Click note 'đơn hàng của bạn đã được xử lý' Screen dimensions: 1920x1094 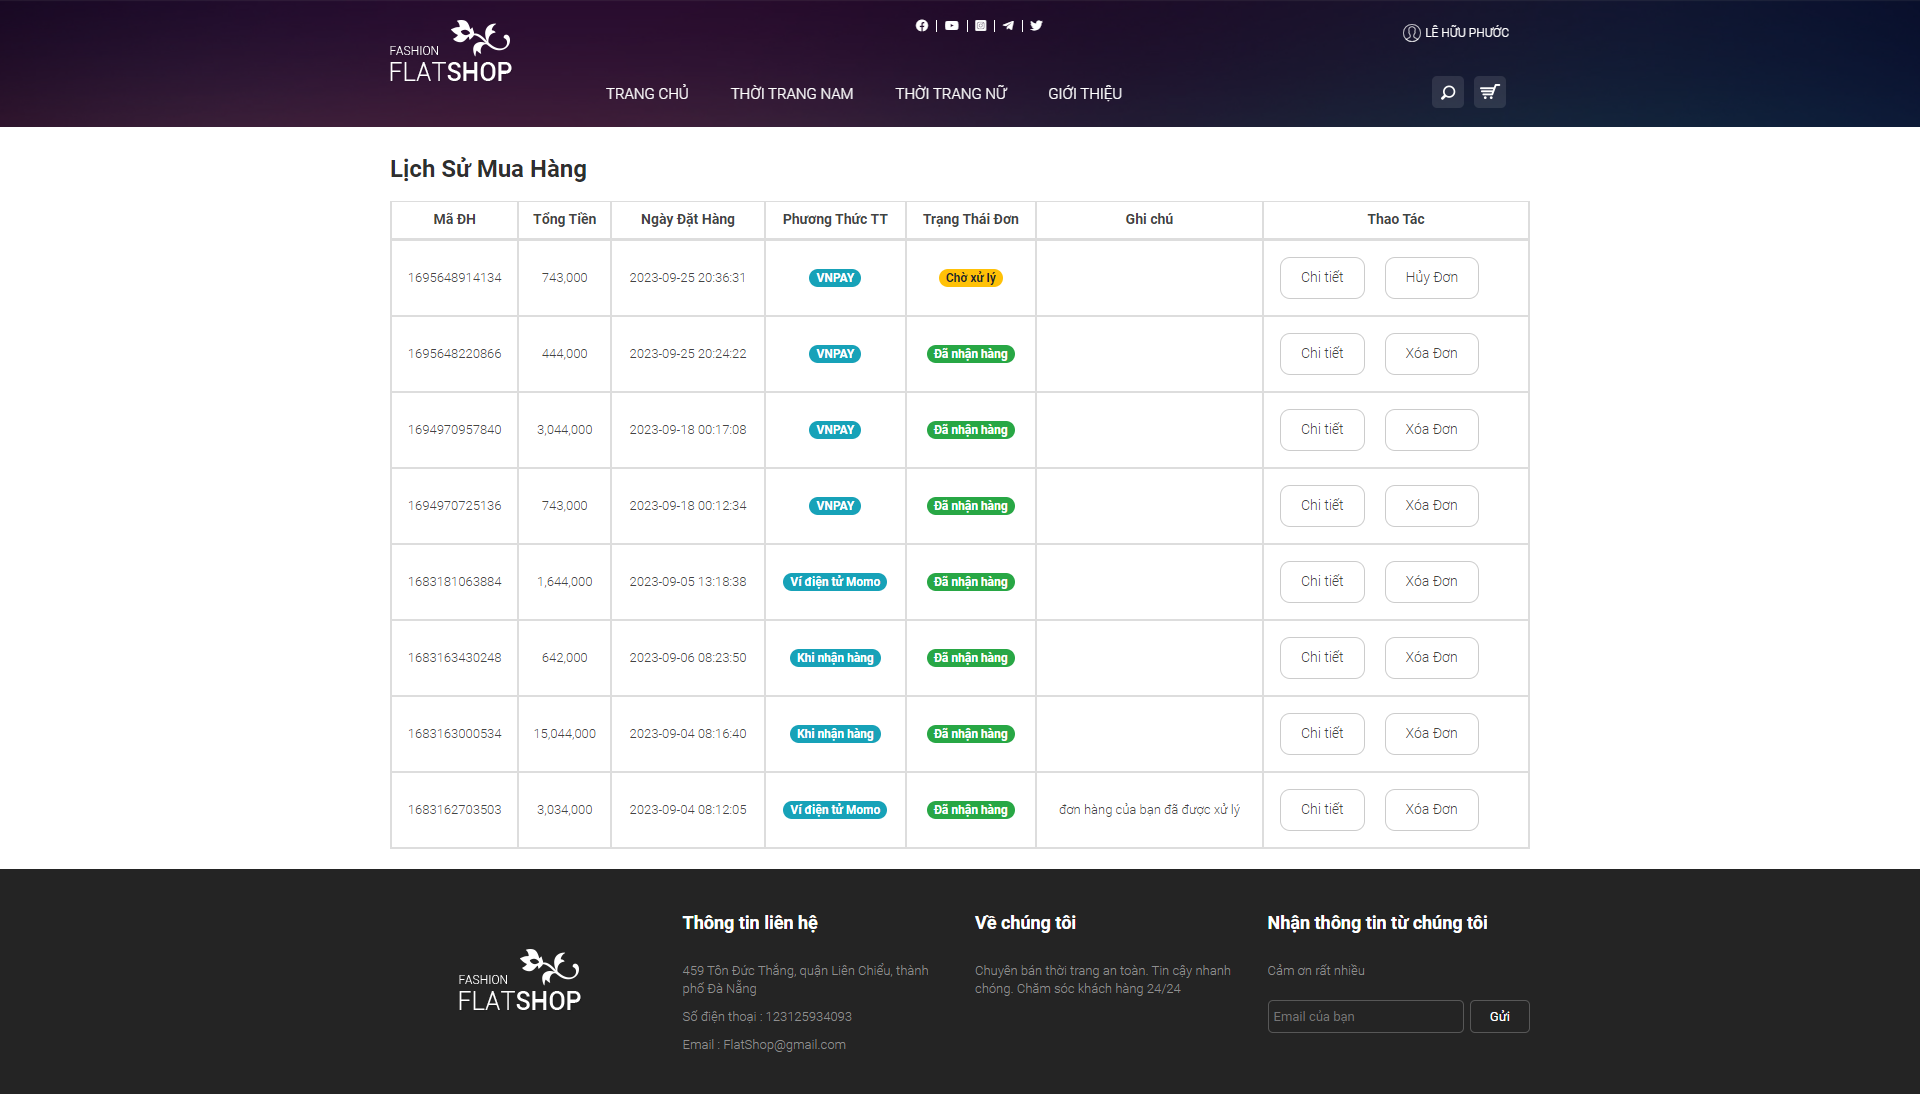[1149, 810]
